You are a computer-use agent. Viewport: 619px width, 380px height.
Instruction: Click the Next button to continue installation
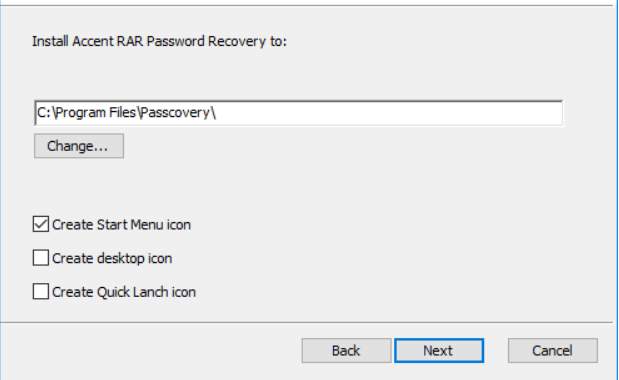(439, 350)
